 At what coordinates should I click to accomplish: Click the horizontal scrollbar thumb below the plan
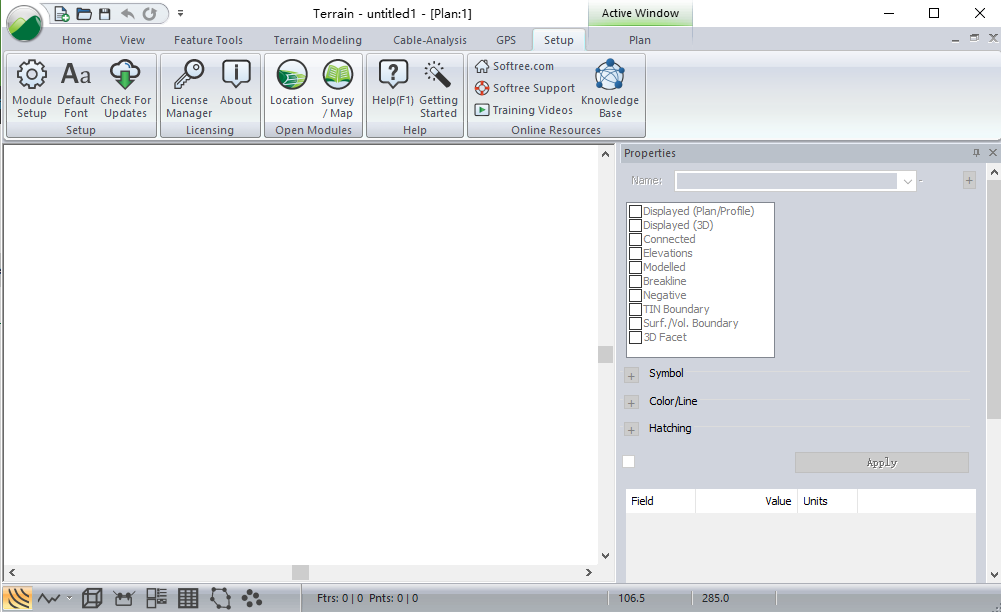click(300, 572)
